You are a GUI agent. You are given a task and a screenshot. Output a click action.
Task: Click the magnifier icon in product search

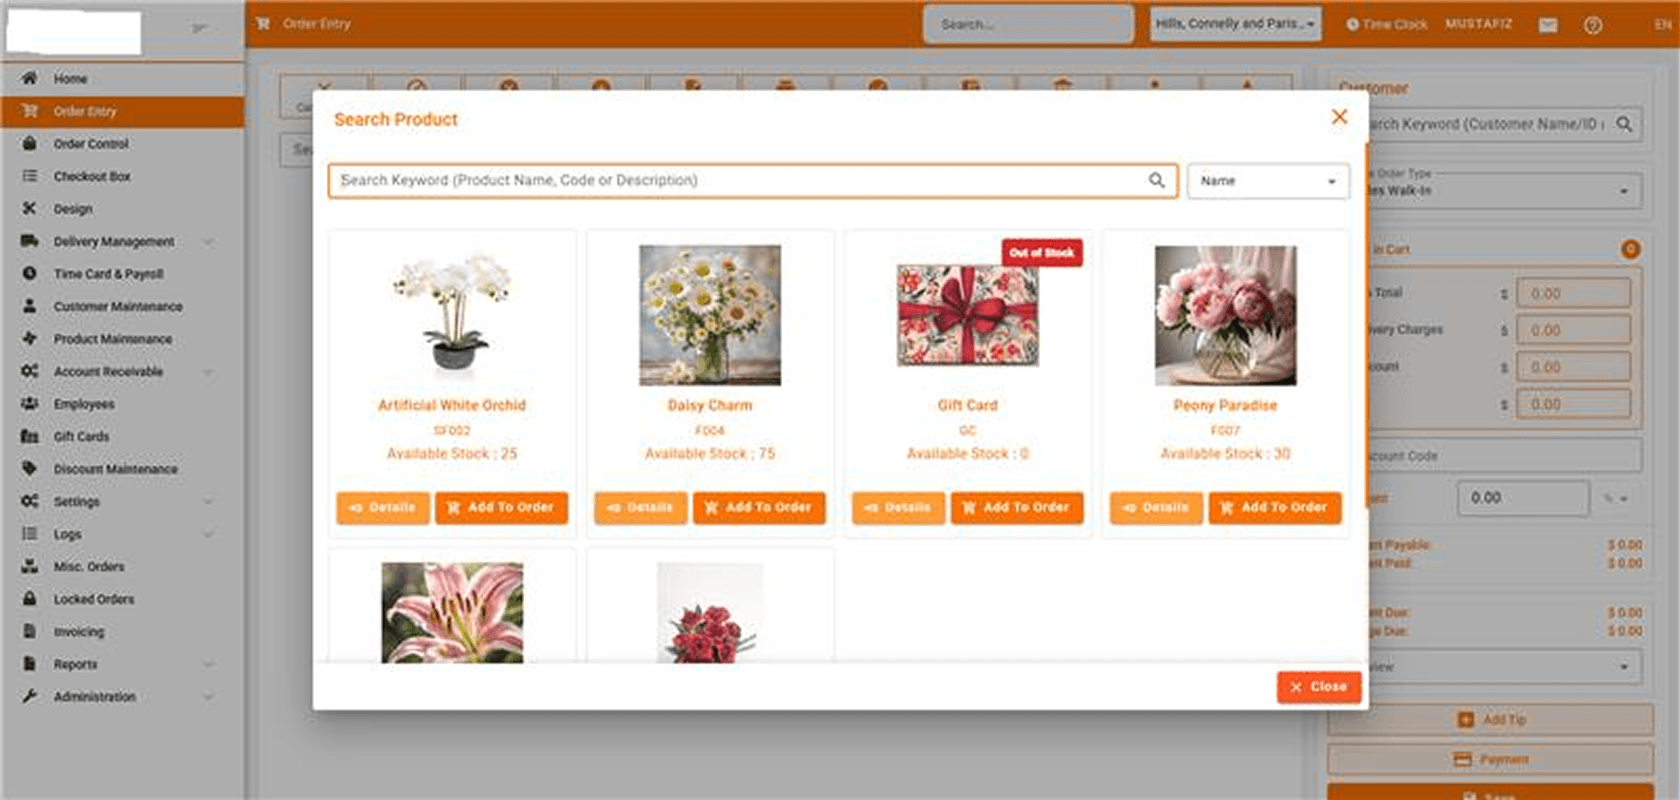1156,180
